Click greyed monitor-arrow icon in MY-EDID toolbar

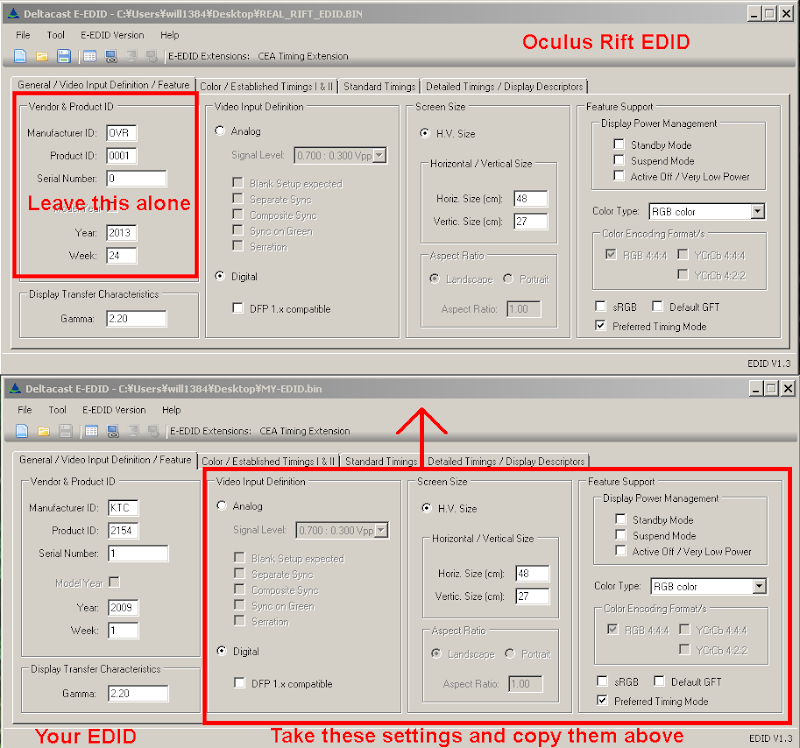[x=154, y=431]
